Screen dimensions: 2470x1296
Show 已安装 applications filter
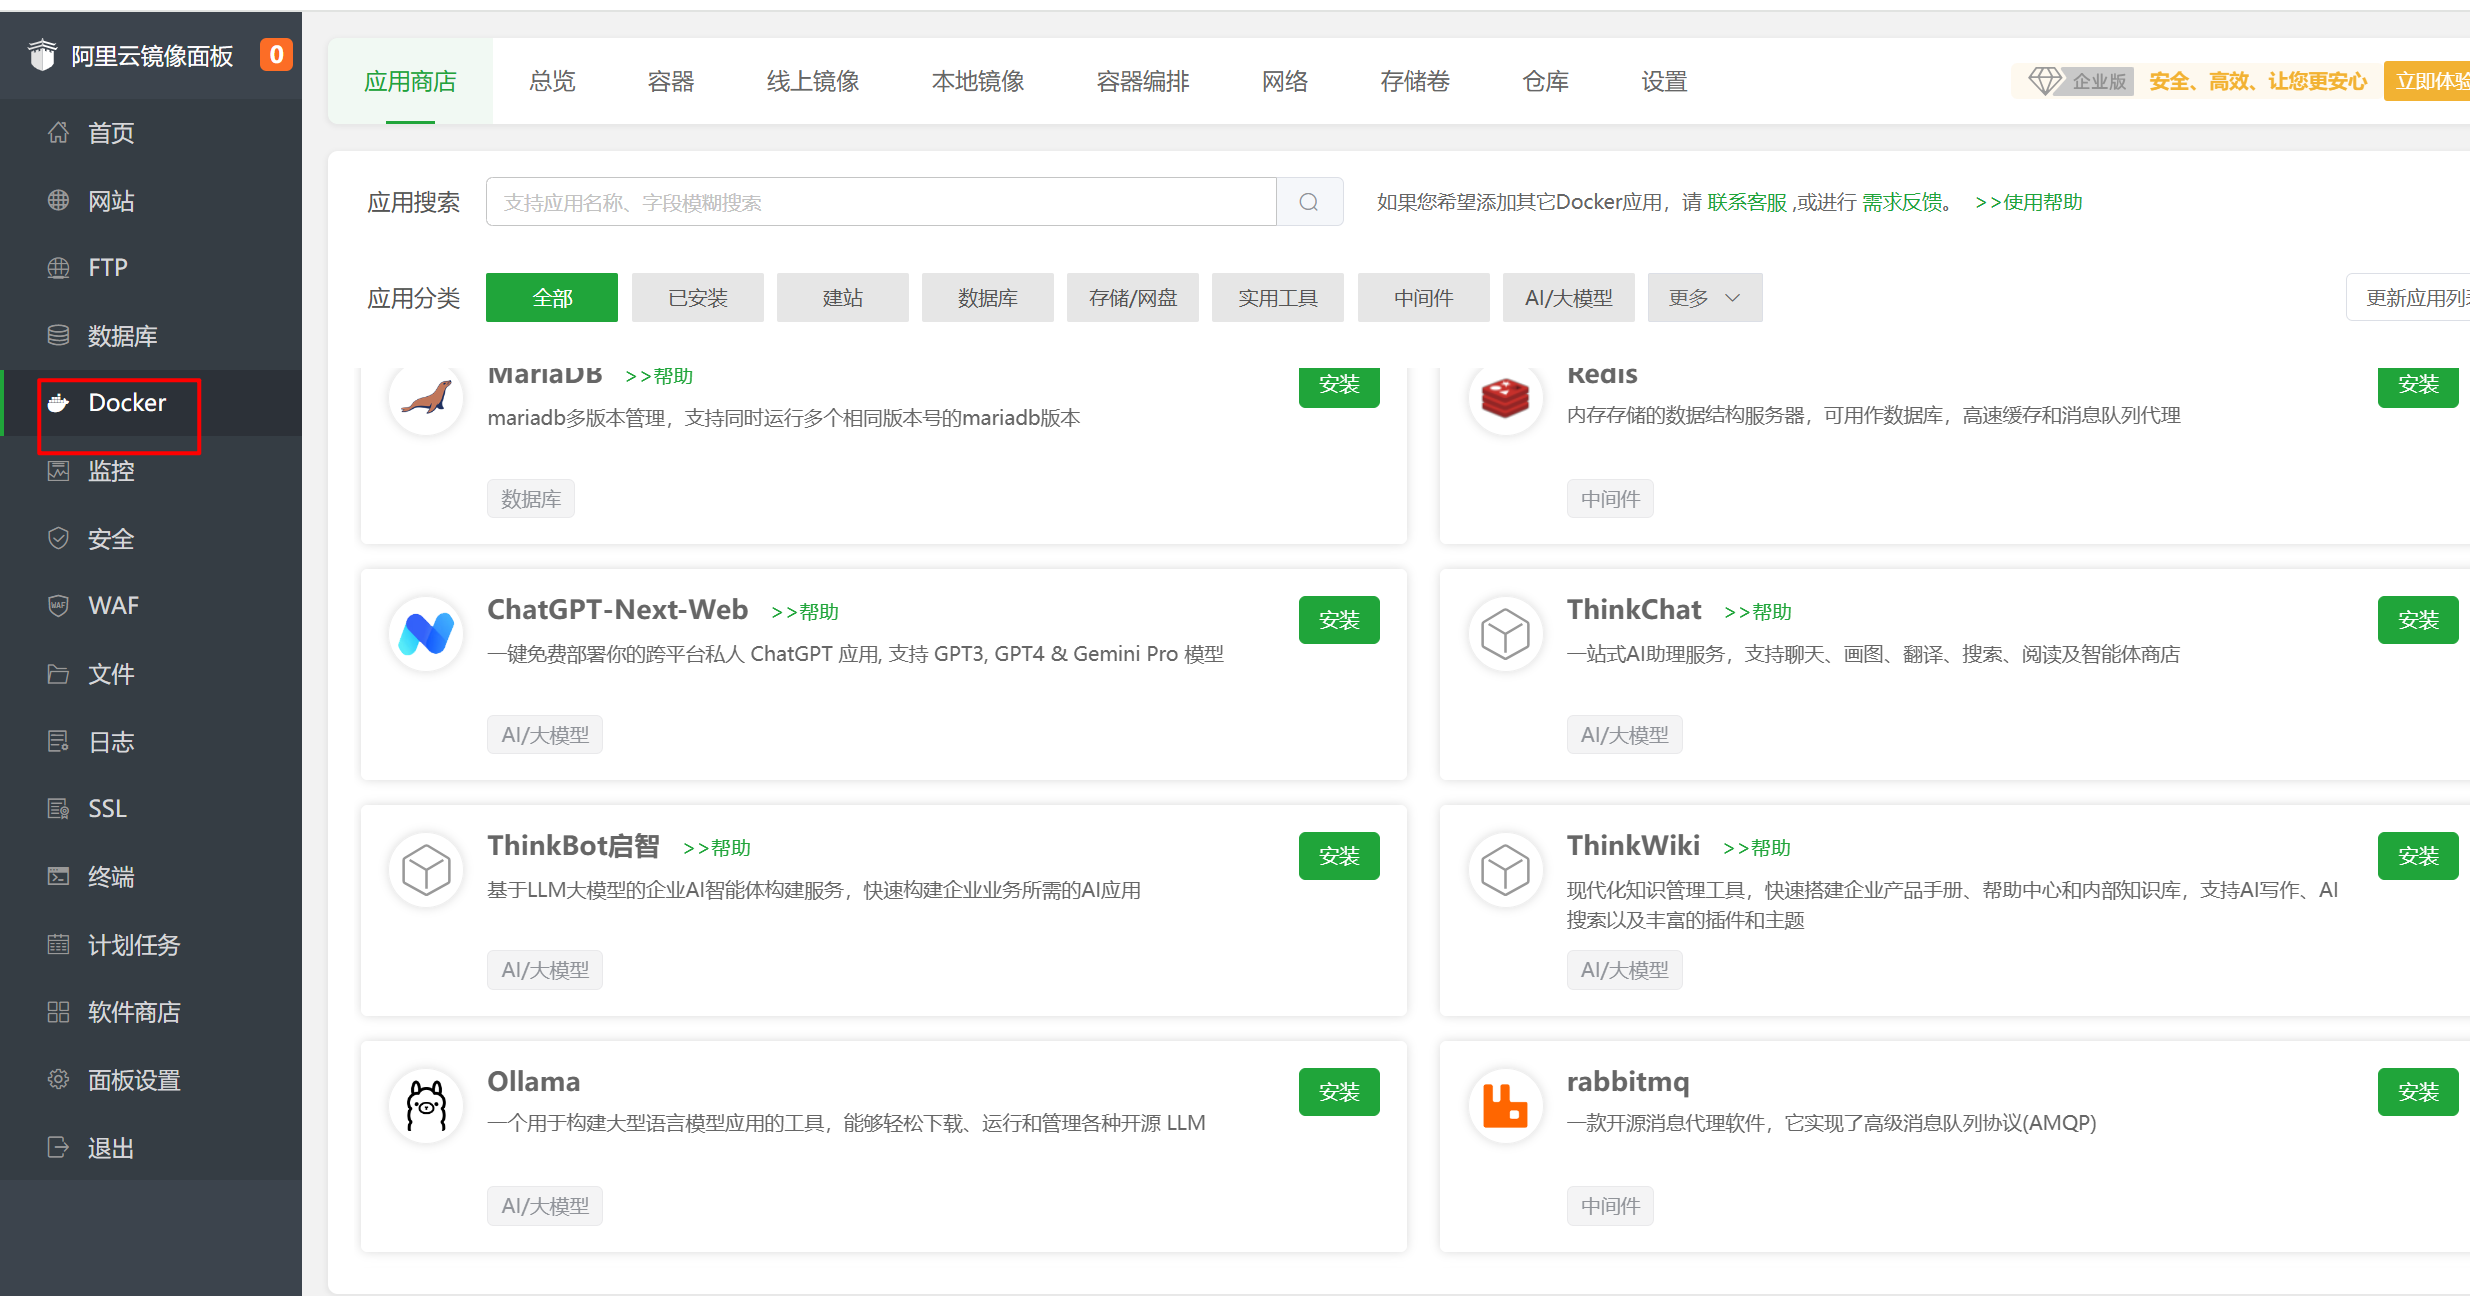697,298
